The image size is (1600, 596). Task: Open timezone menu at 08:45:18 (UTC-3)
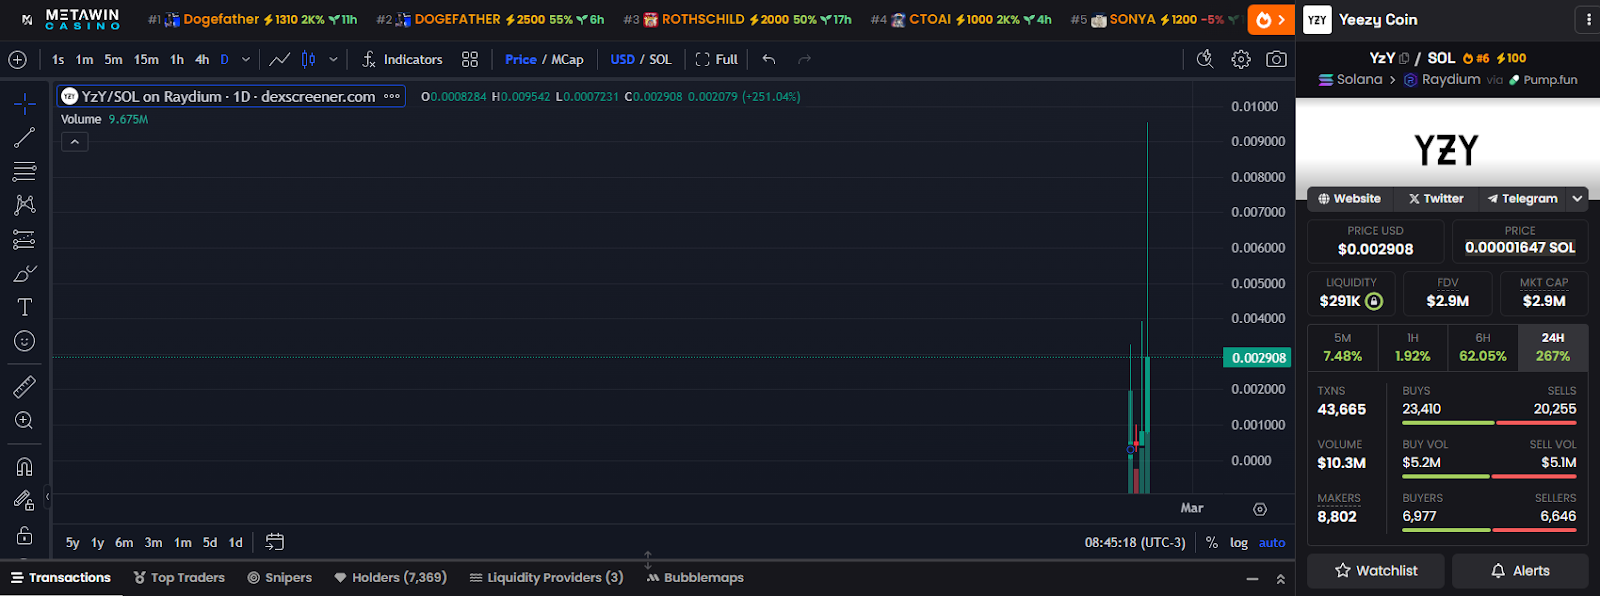tap(1135, 543)
